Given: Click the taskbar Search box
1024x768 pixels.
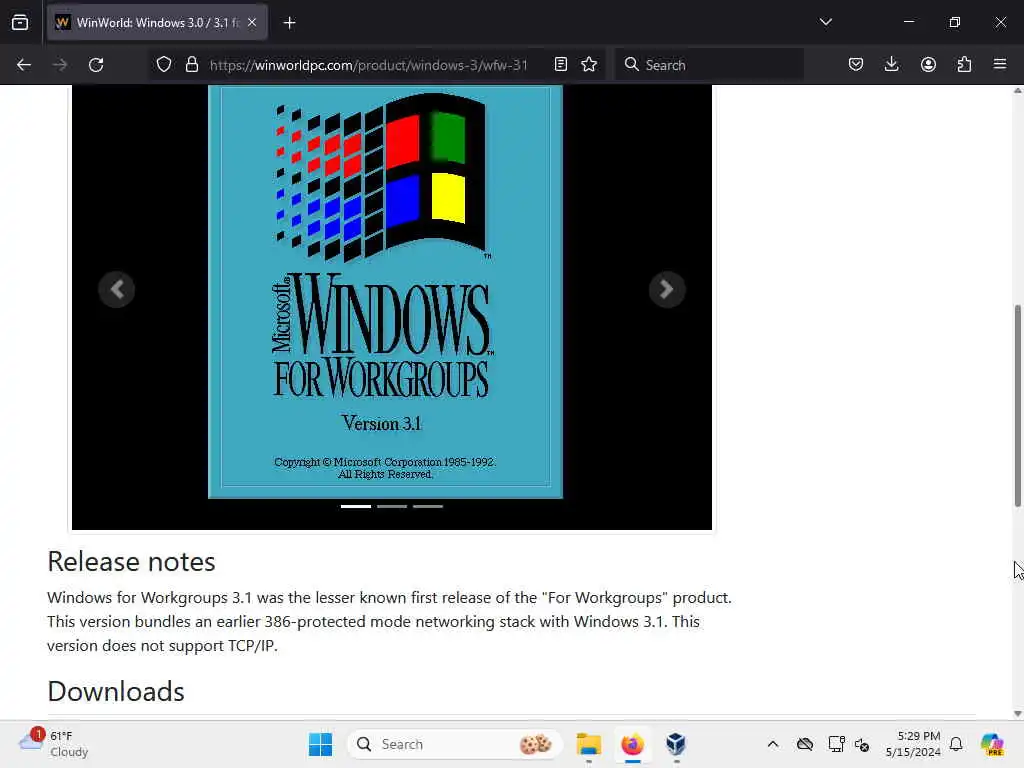Looking at the screenshot, I should [455, 744].
